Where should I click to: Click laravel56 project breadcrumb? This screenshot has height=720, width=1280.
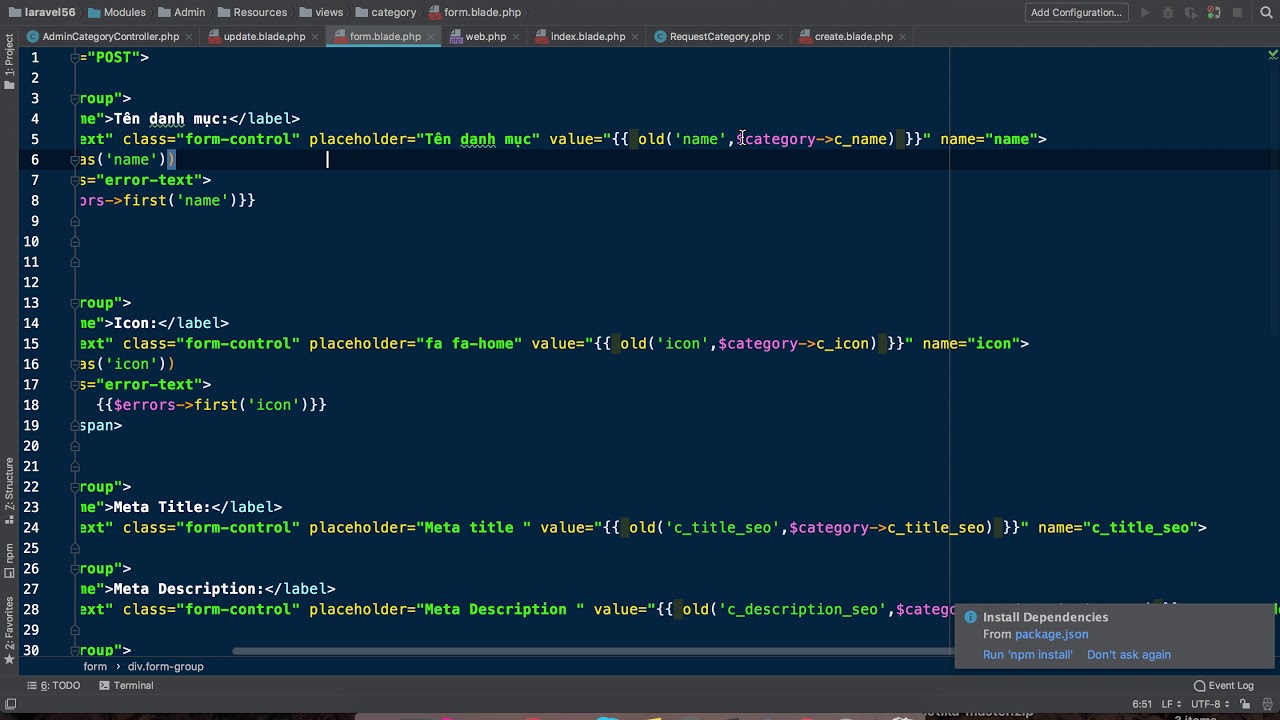(51, 13)
